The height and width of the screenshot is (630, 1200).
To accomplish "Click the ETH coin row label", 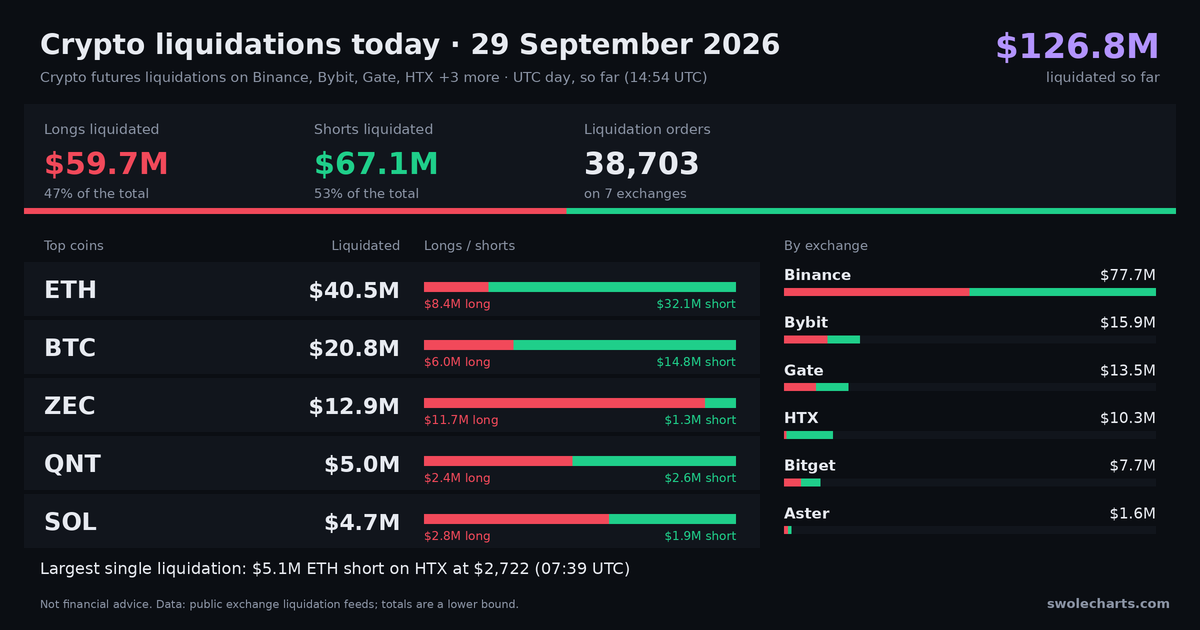I will [70, 291].
